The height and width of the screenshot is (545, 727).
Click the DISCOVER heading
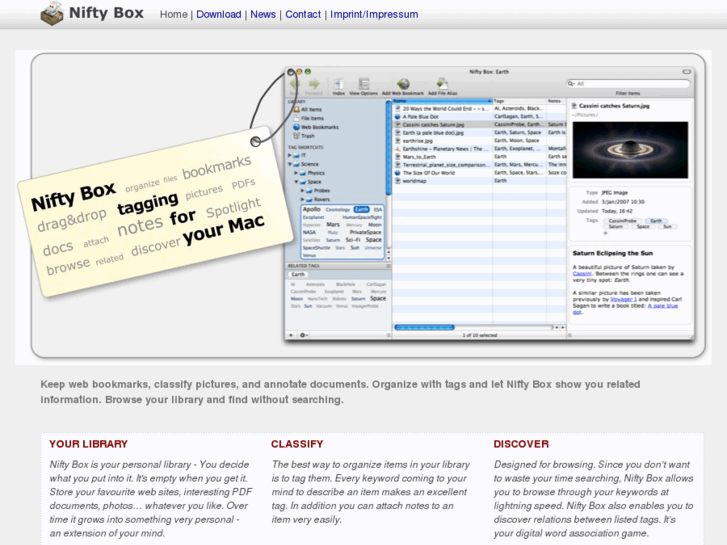point(521,444)
